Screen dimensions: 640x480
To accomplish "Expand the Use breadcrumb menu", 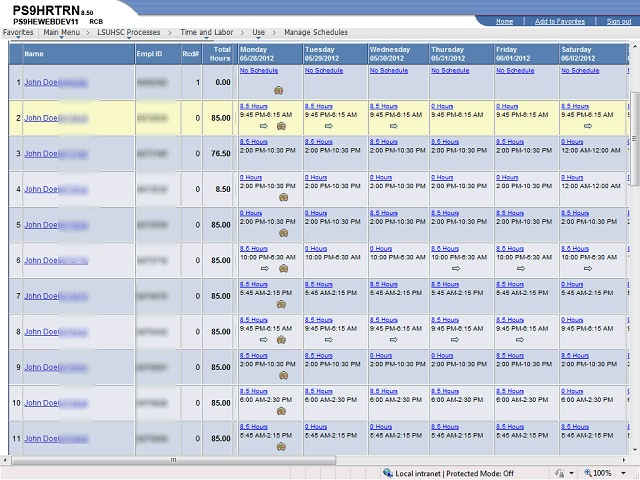I will (258, 33).
